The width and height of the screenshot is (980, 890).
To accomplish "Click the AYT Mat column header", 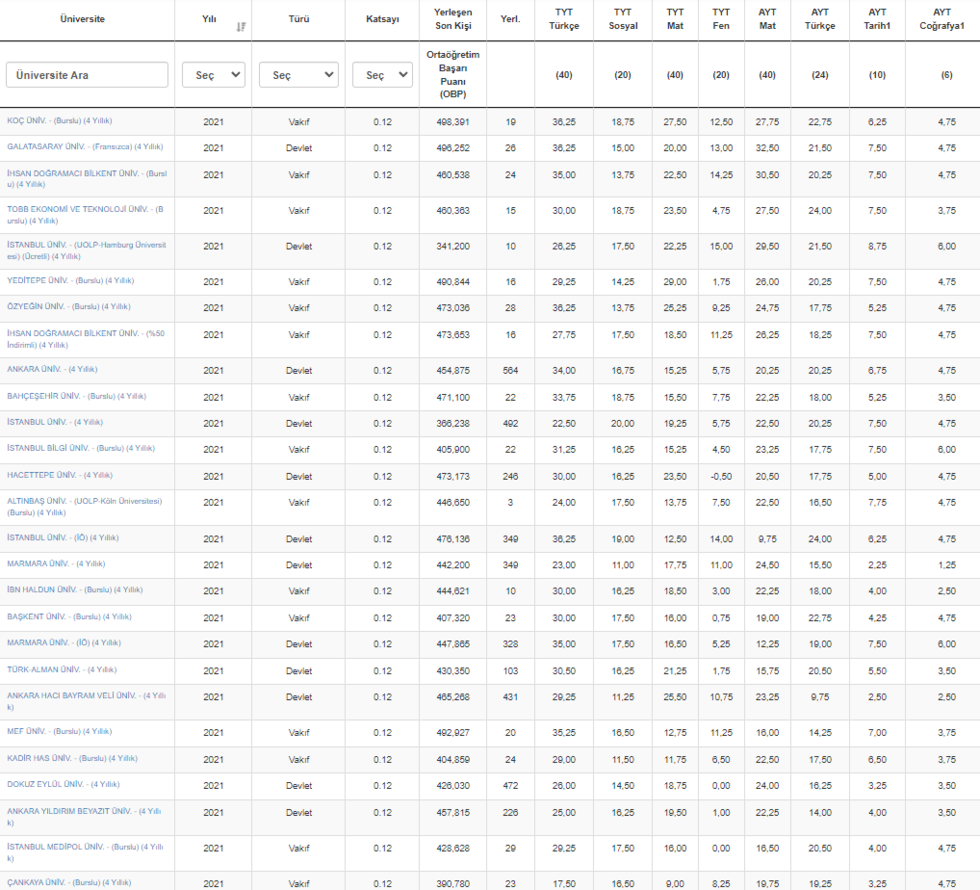I will pos(767,19).
